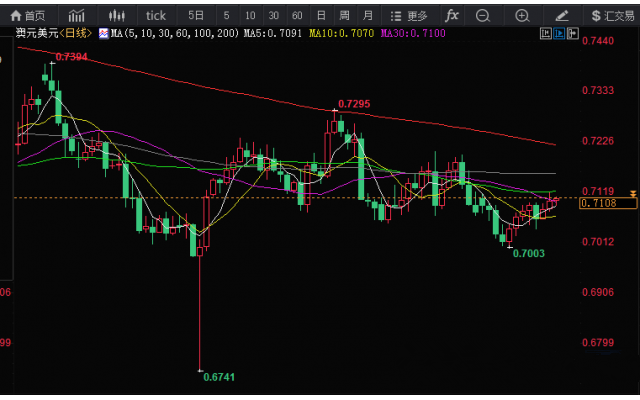Viewport: 640px width, 400px height.
Task: Select the 60-minute period
Action: (x=297, y=16)
